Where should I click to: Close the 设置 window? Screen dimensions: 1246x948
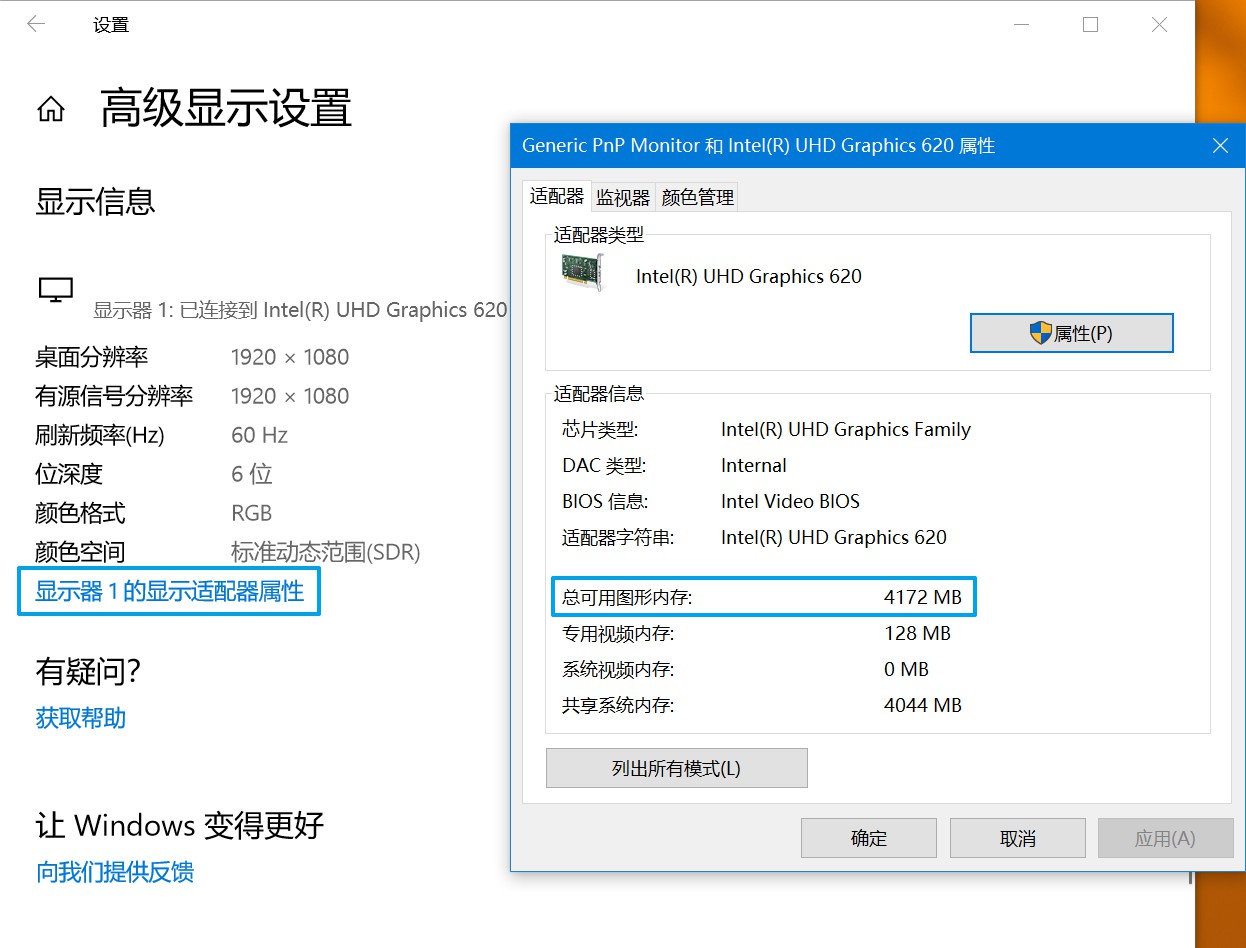pos(1159,25)
